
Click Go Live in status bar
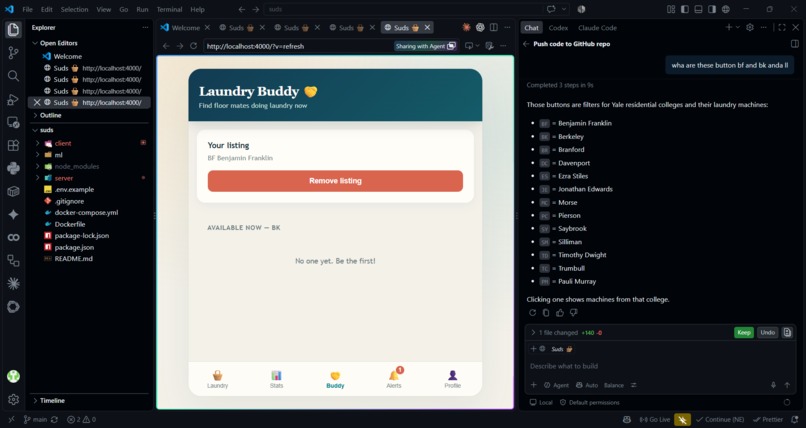[654, 420]
